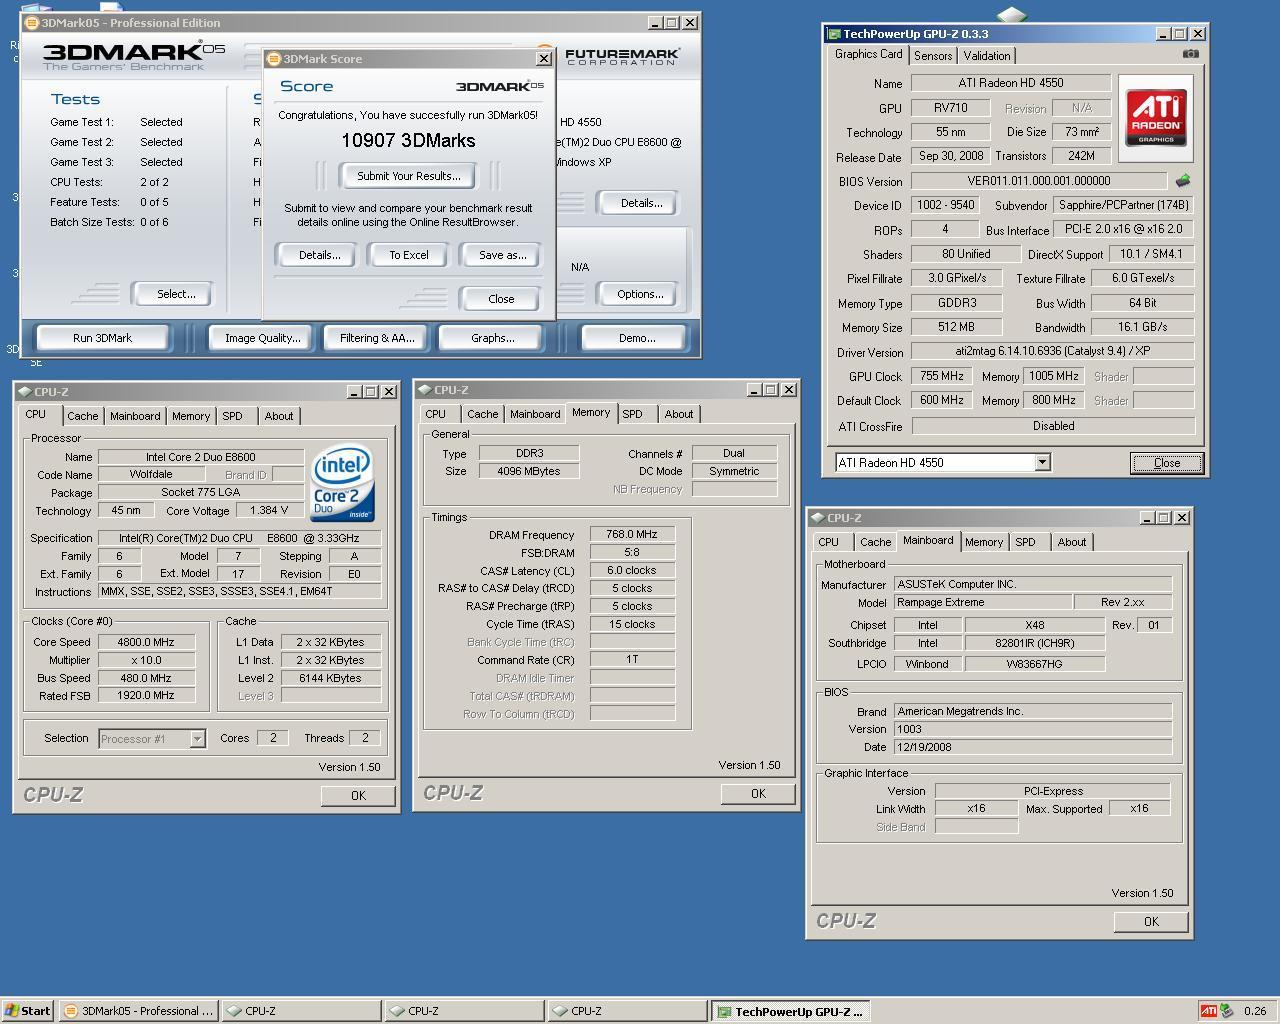This screenshot has width=1280, height=1024.
Task: Click the Core Voltage 1.384 V value
Action: point(269,510)
